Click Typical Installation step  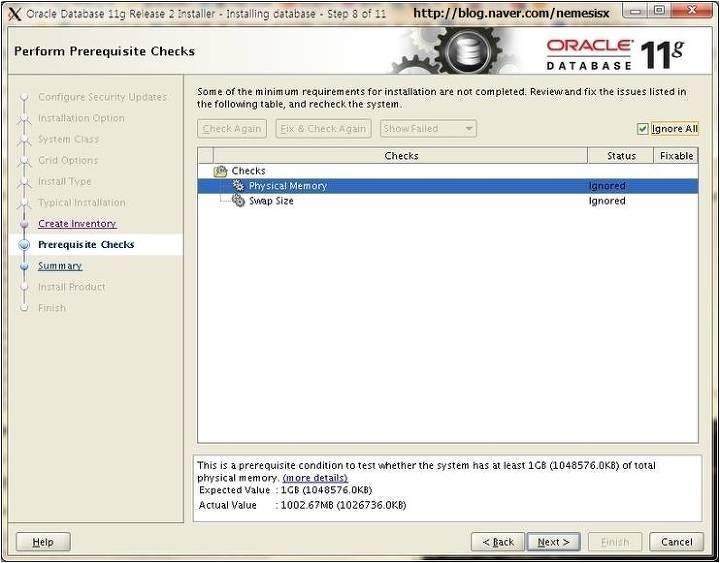tap(82, 203)
